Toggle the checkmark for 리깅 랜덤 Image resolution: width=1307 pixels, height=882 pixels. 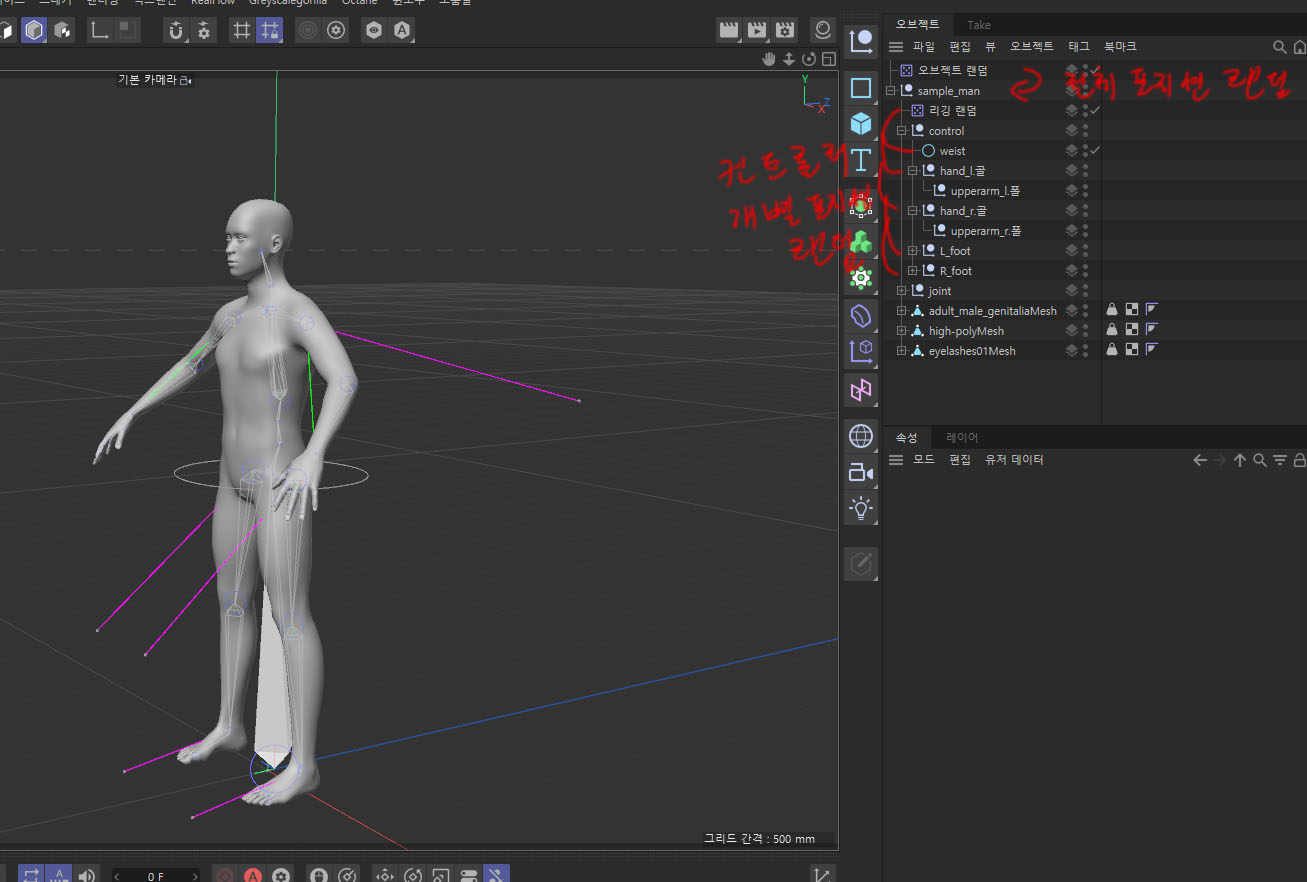pyautogui.click(x=1095, y=110)
